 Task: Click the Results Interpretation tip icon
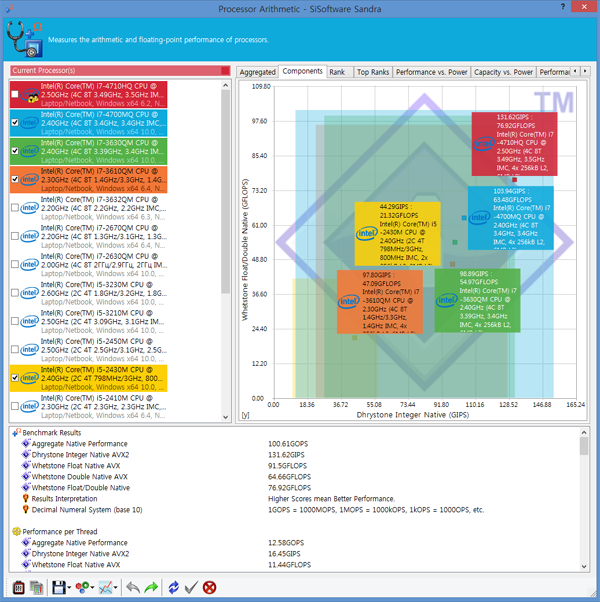26,498
